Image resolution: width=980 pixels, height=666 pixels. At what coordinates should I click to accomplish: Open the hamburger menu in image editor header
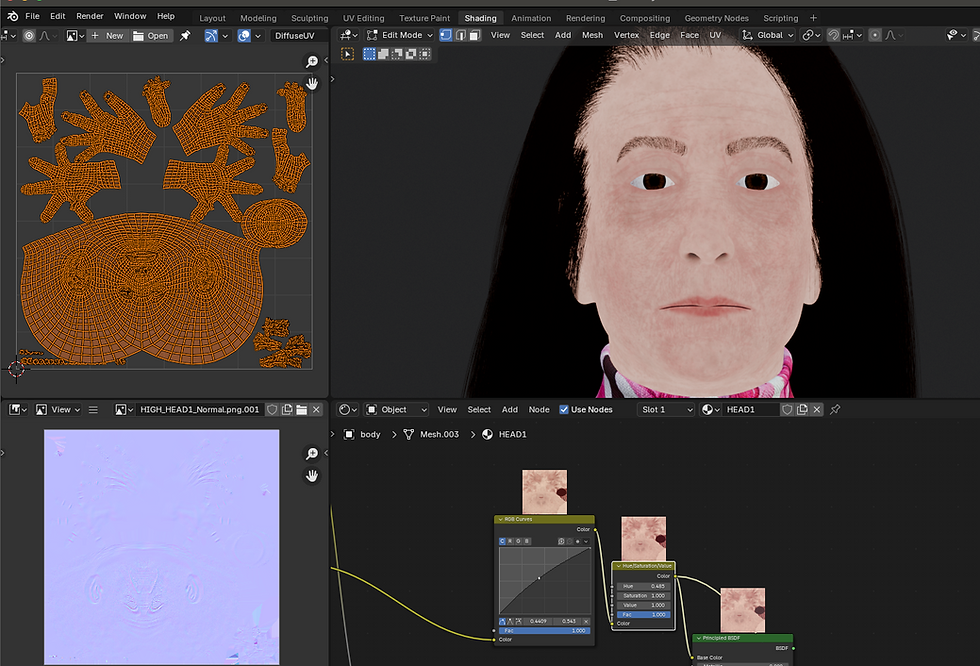click(x=93, y=410)
